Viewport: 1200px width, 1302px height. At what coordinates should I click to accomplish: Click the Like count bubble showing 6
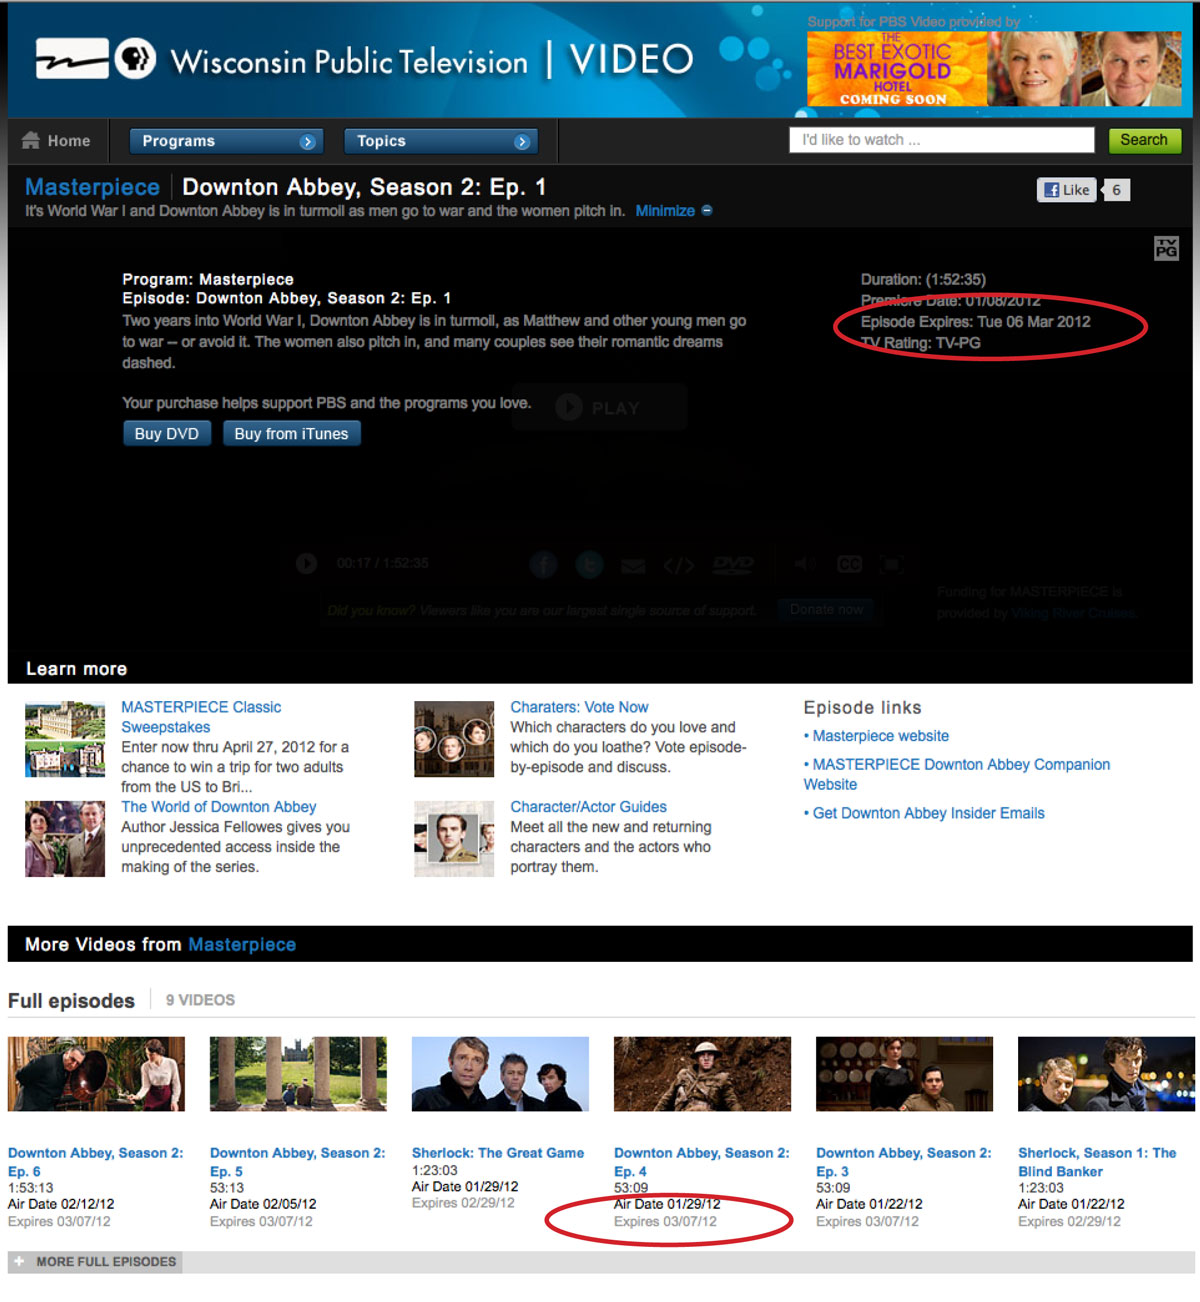point(1116,190)
